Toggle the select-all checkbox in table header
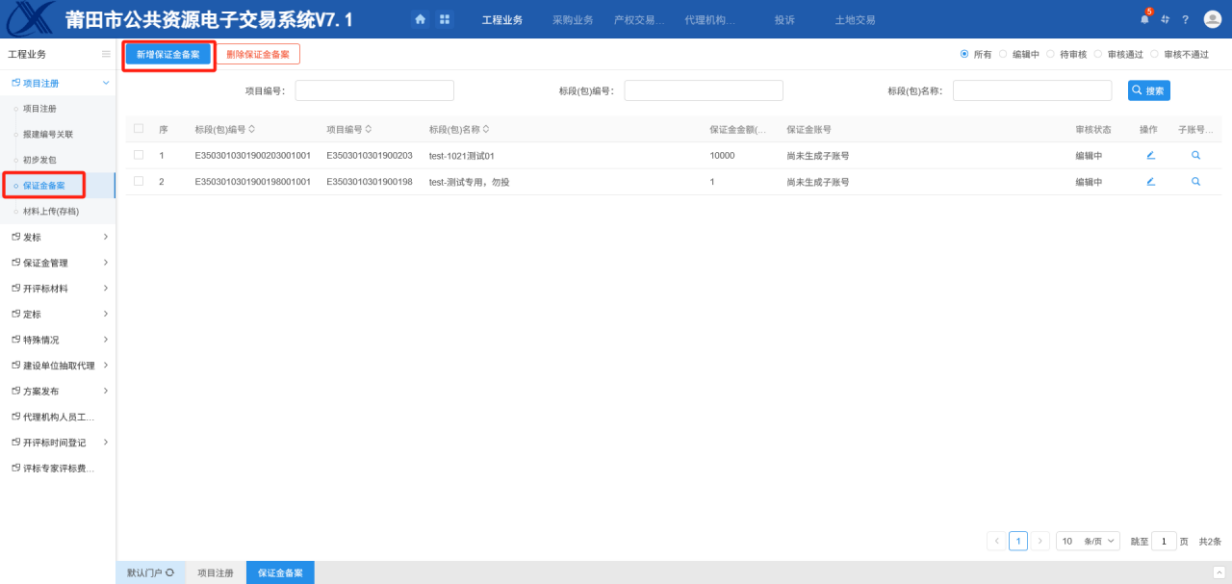Screen dimensions: 1232x584 (x=139, y=128)
